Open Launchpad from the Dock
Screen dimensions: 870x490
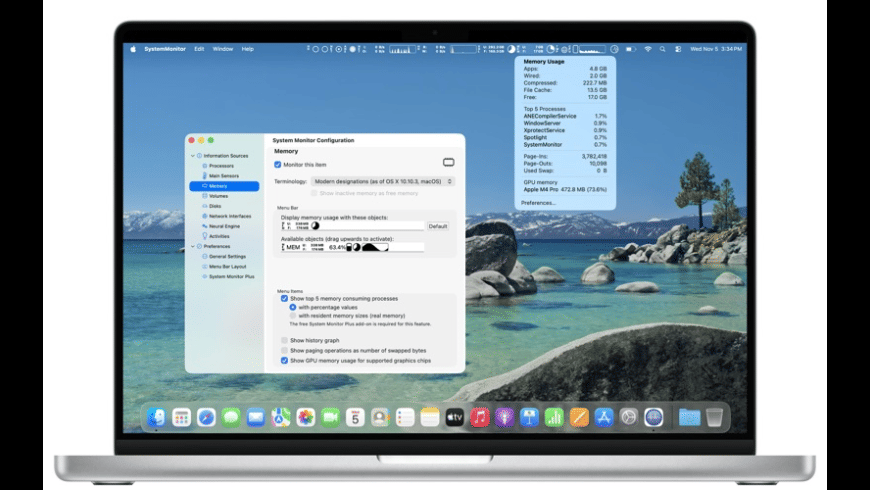pos(181,417)
